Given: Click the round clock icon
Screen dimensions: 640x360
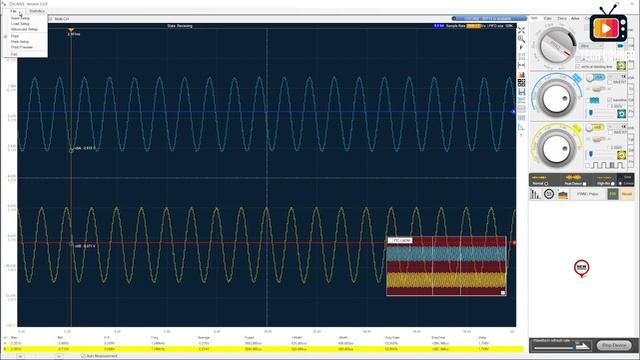Looking at the screenshot, I should click(549, 194).
